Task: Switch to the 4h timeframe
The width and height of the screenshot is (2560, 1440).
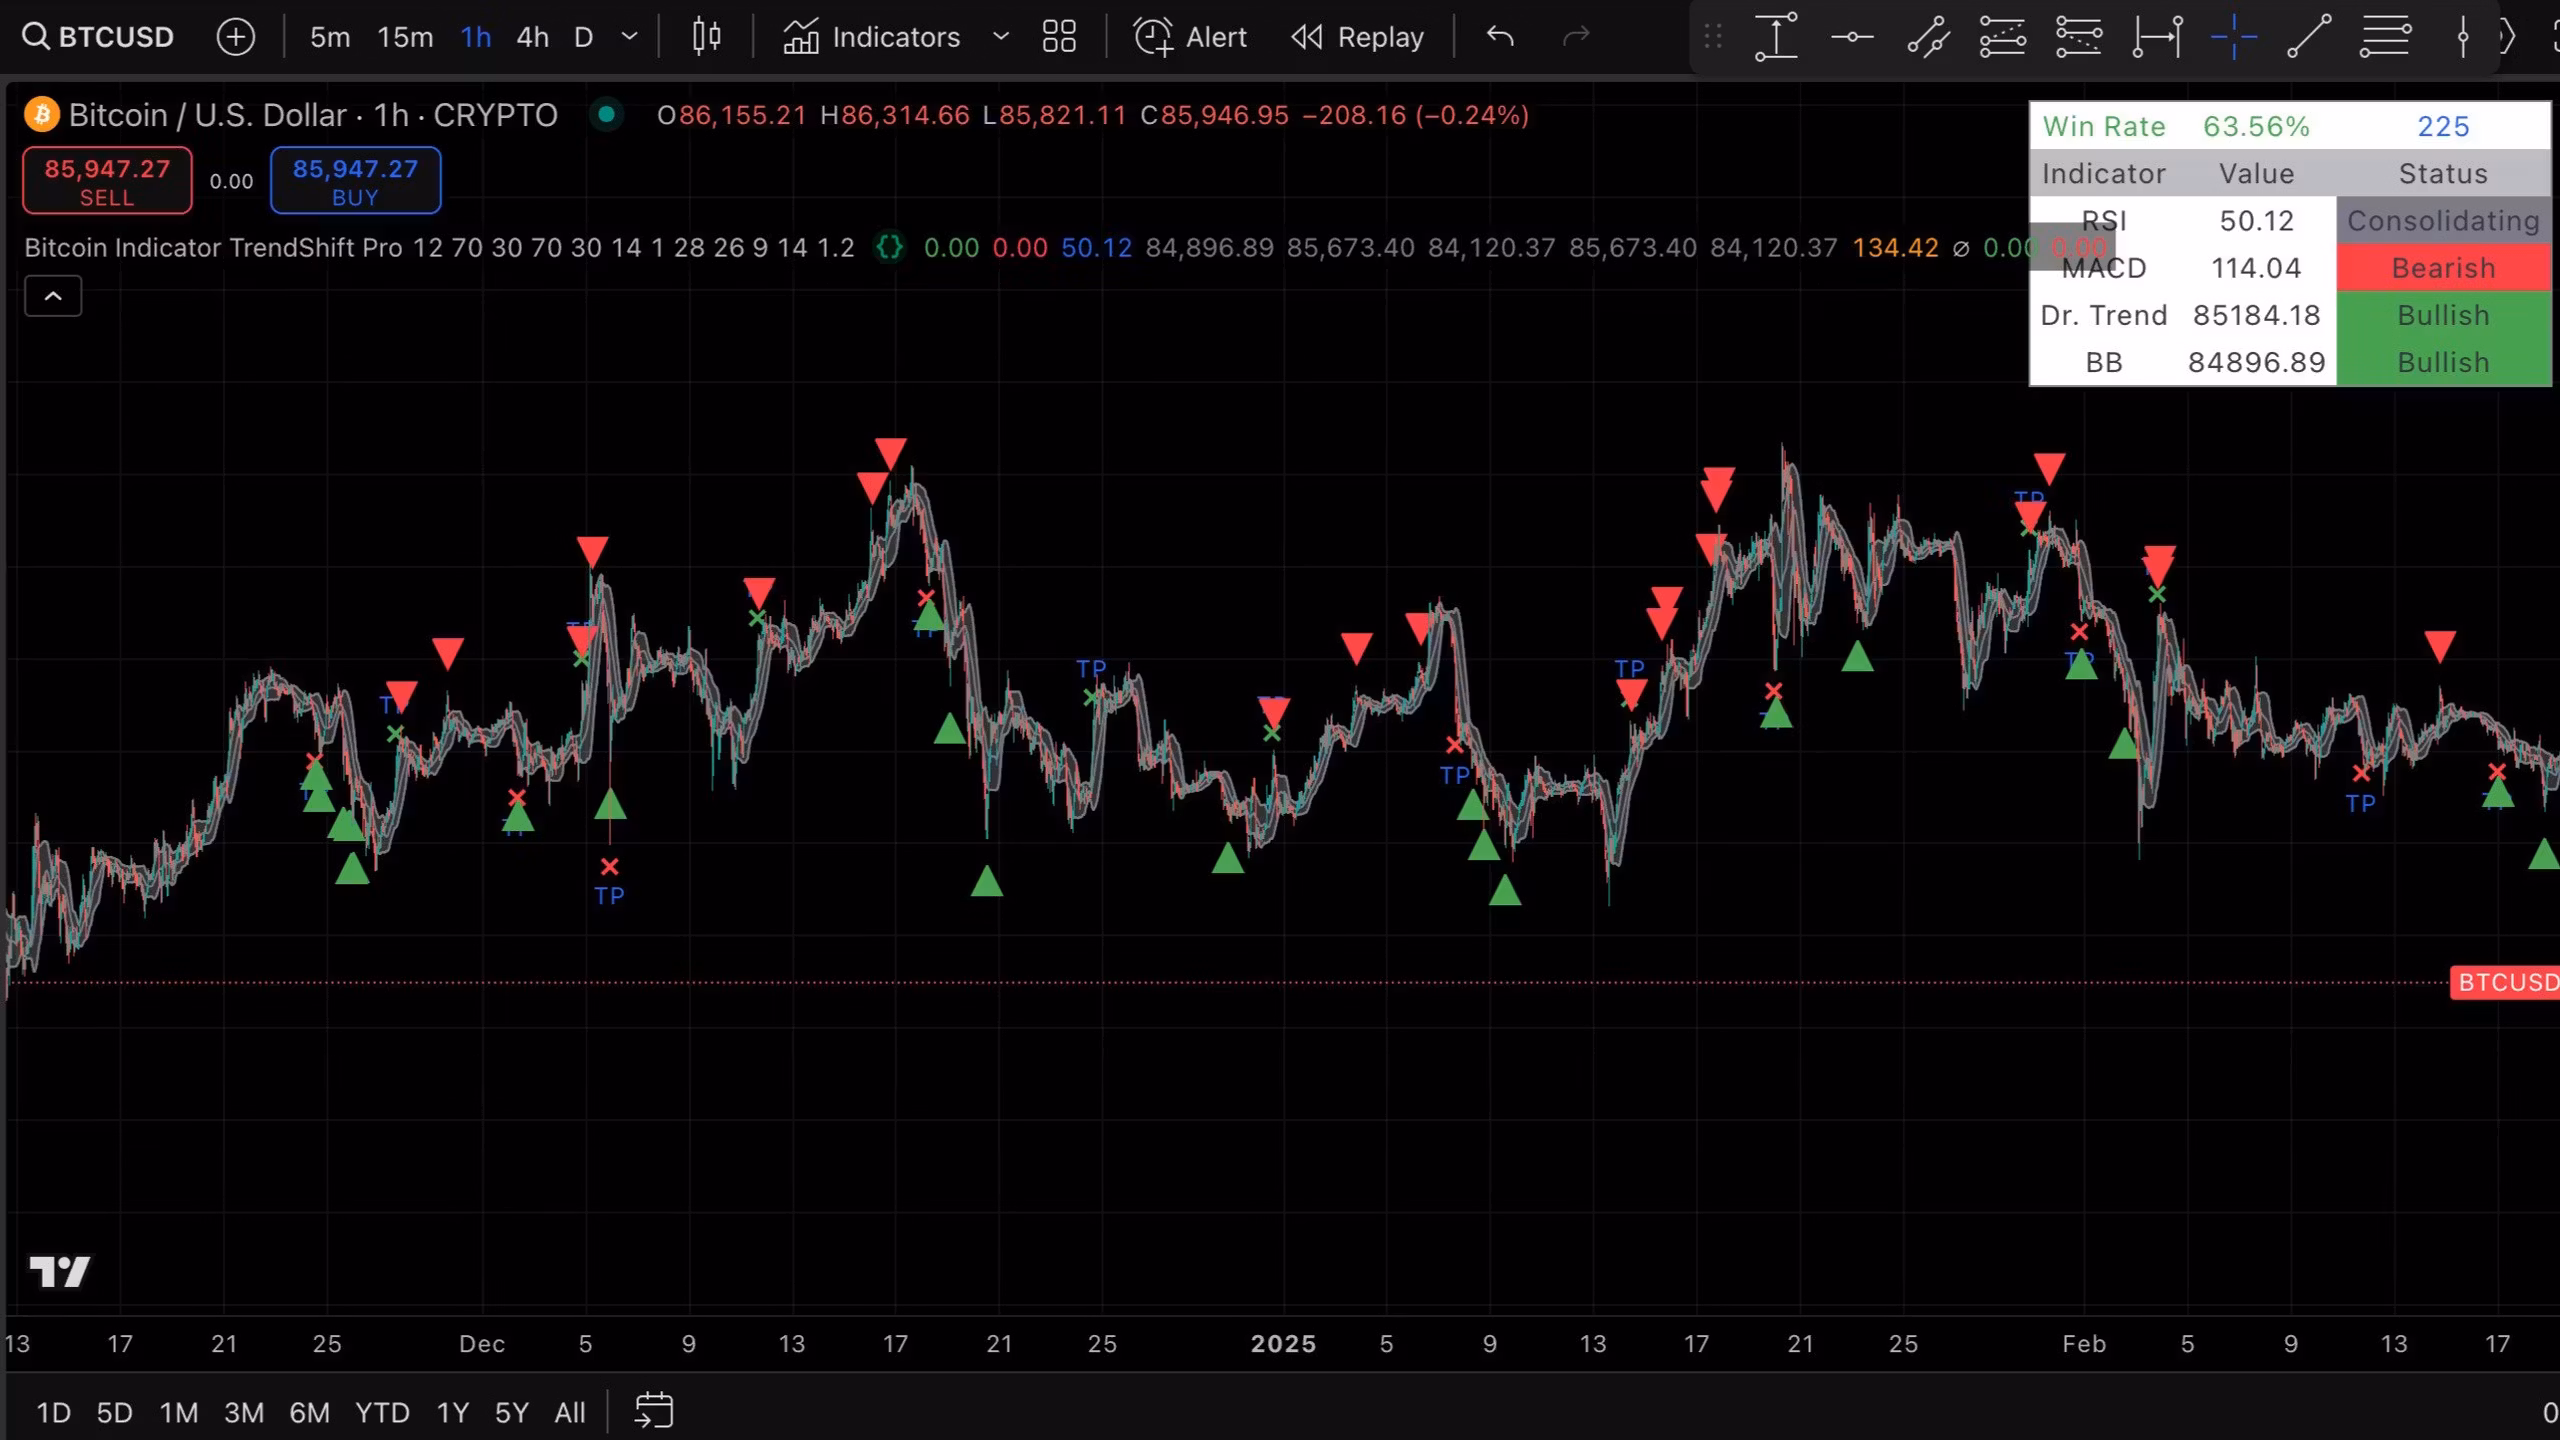Action: click(532, 37)
